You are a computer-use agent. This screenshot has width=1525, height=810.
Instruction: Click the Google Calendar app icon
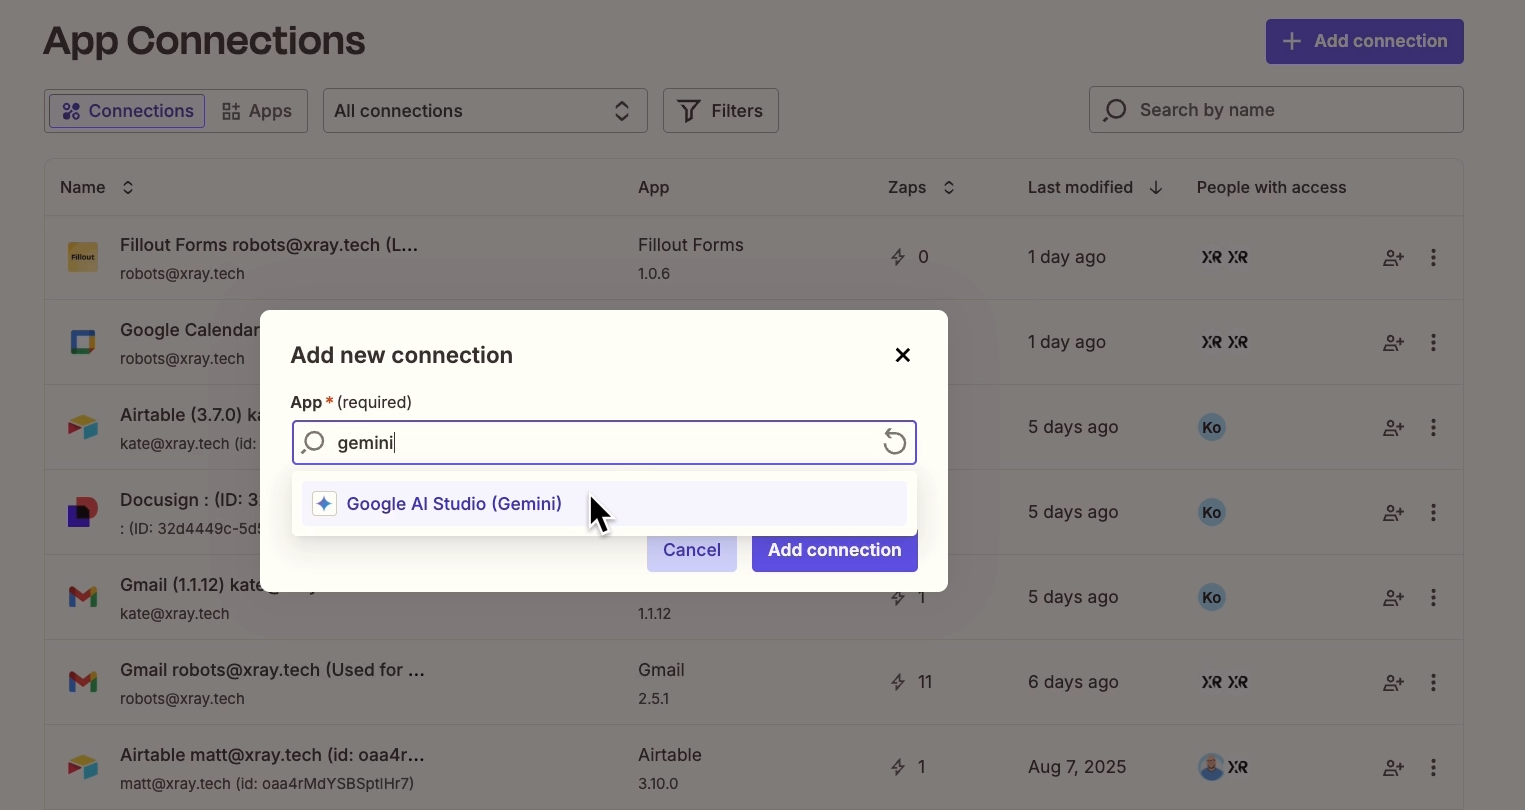(82, 342)
